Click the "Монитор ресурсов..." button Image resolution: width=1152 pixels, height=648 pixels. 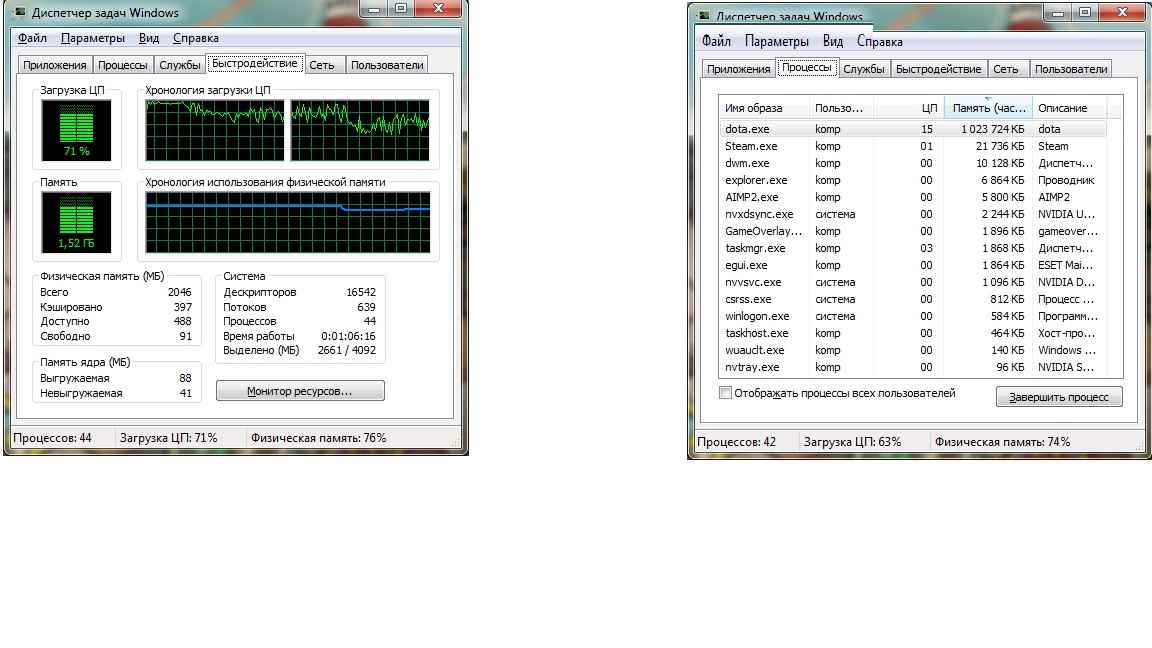coord(300,391)
